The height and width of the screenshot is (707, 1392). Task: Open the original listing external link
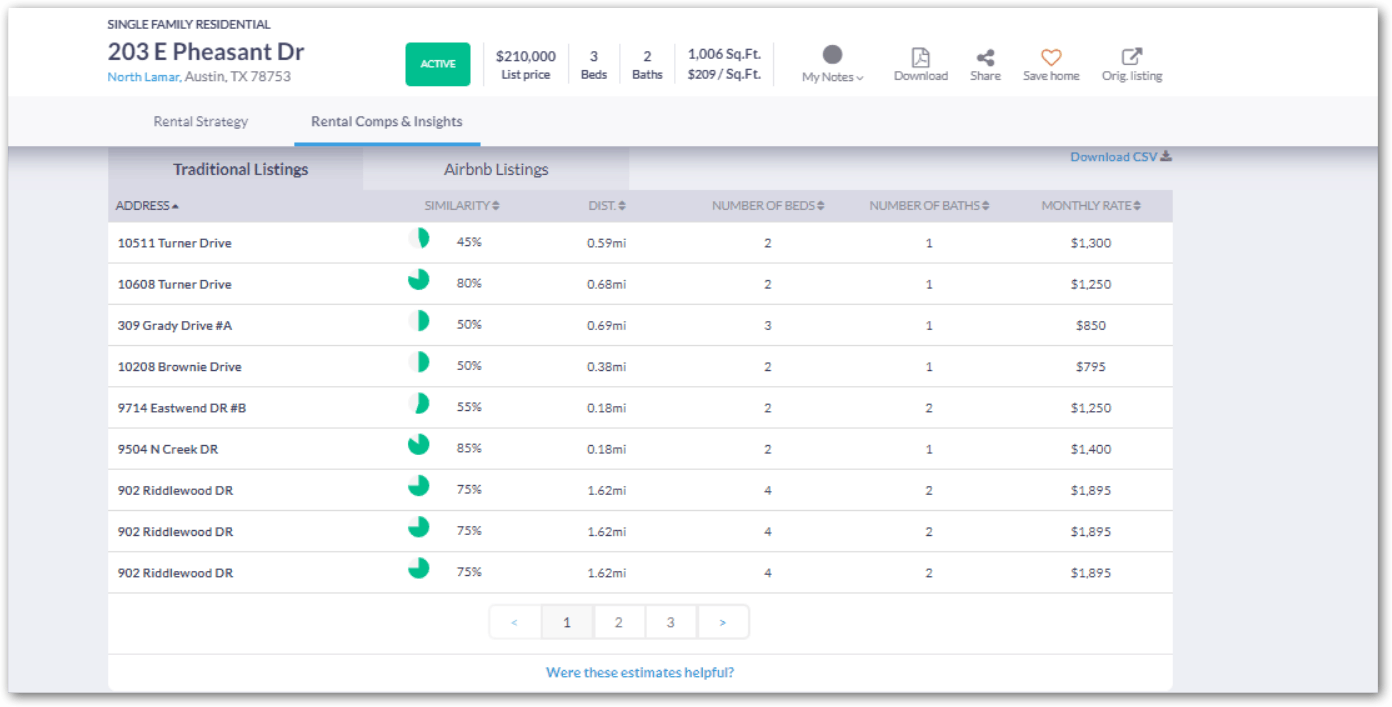[x=1132, y=57]
